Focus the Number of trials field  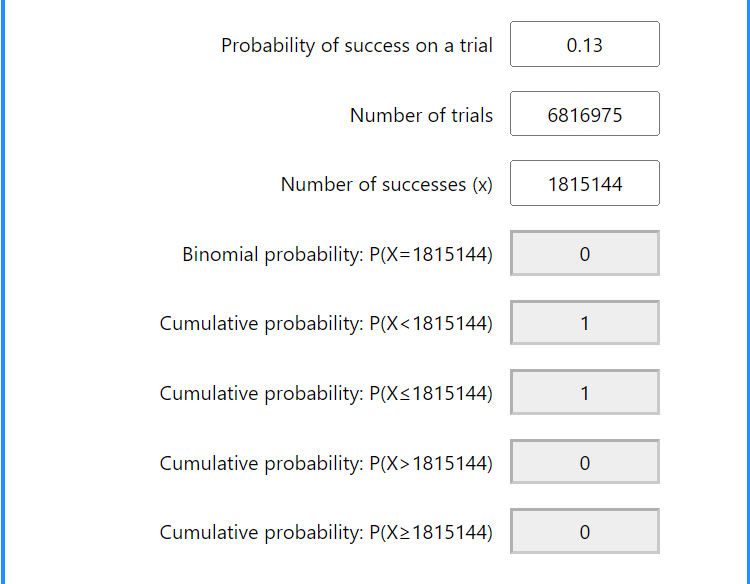(x=584, y=114)
